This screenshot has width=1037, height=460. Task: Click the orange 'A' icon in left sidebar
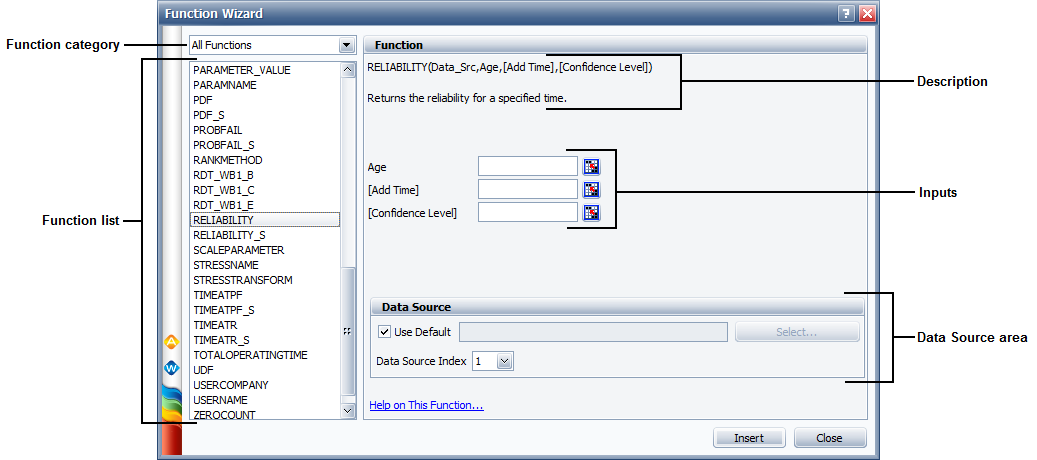(x=170, y=342)
